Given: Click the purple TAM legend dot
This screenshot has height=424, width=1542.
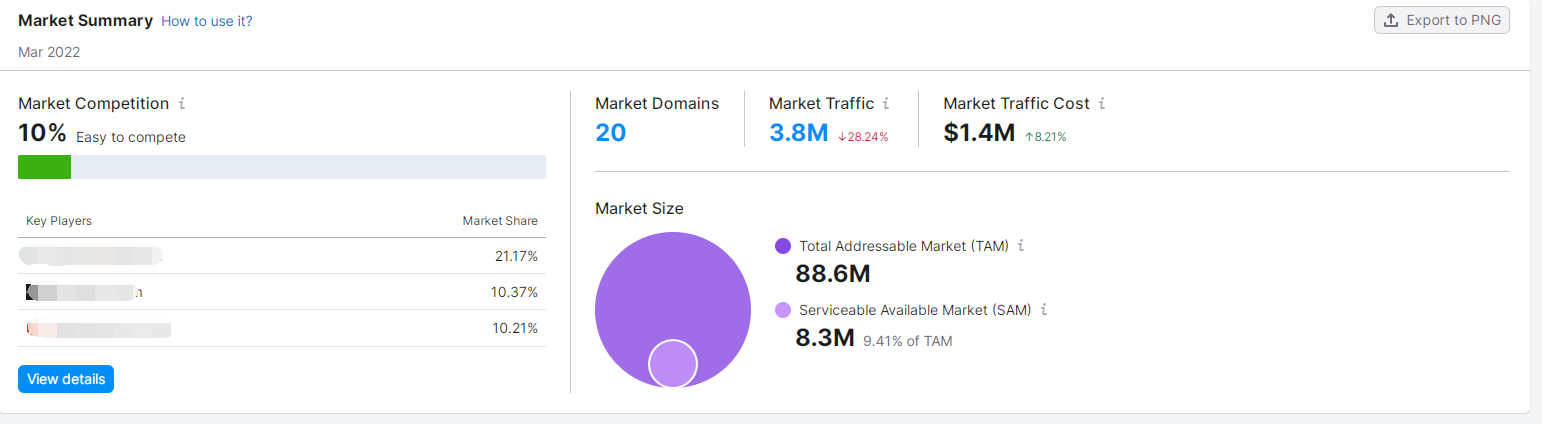Looking at the screenshot, I should pos(783,246).
